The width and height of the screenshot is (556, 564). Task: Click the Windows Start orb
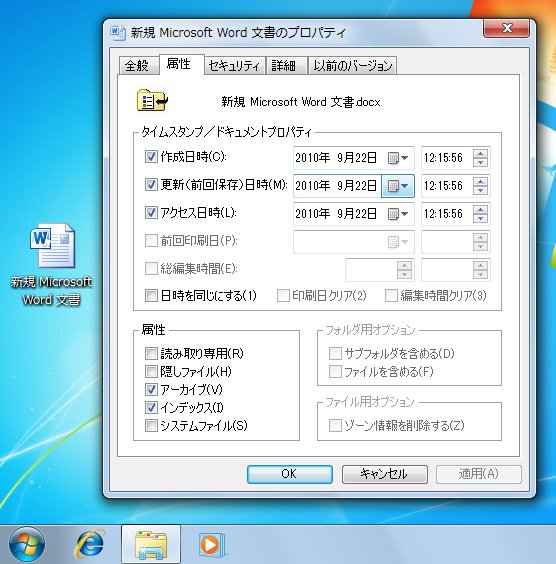(27, 545)
